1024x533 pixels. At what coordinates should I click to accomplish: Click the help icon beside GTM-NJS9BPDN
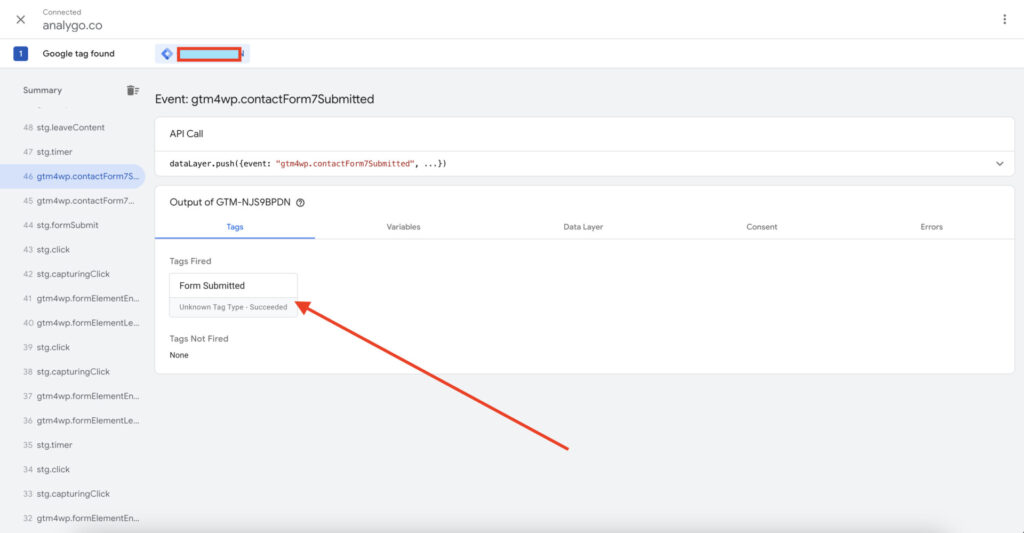[301, 202]
